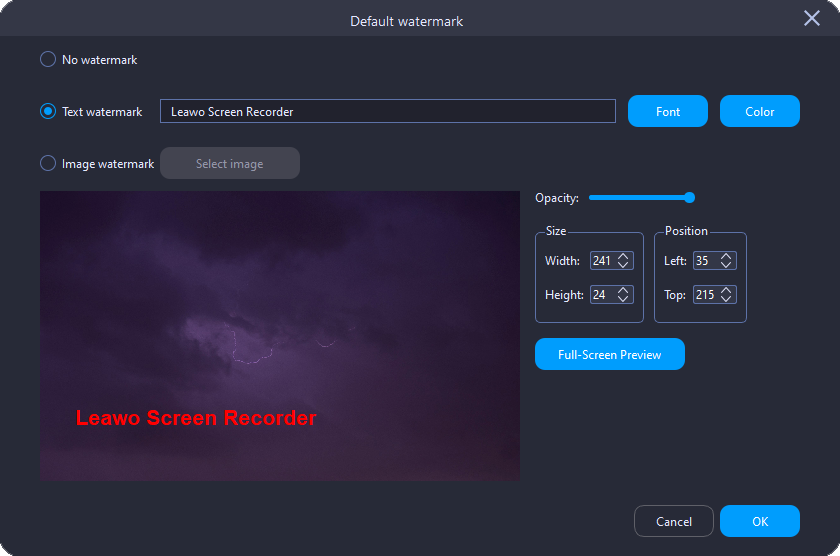This screenshot has width=840, height=556.
Task: Choose the Image watermark option
Action: [48, 163]
